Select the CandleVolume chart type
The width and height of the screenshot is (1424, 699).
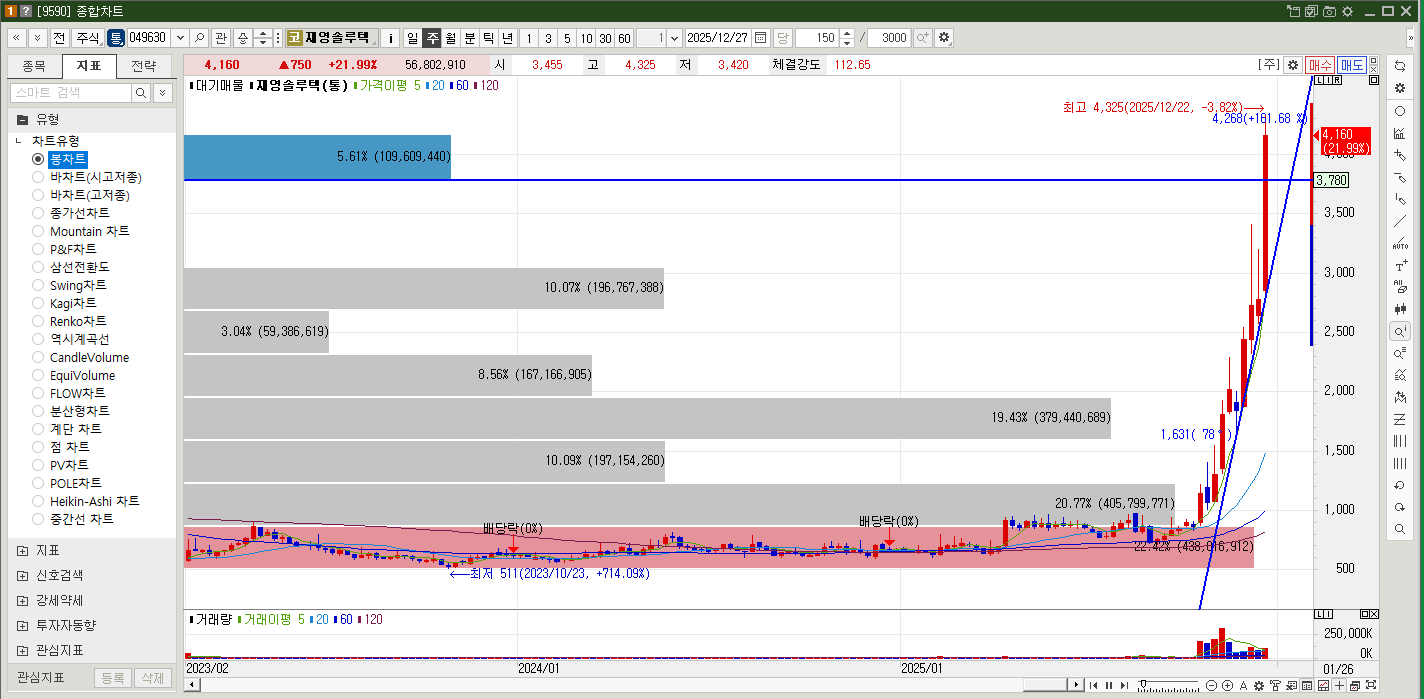[38, 357]
